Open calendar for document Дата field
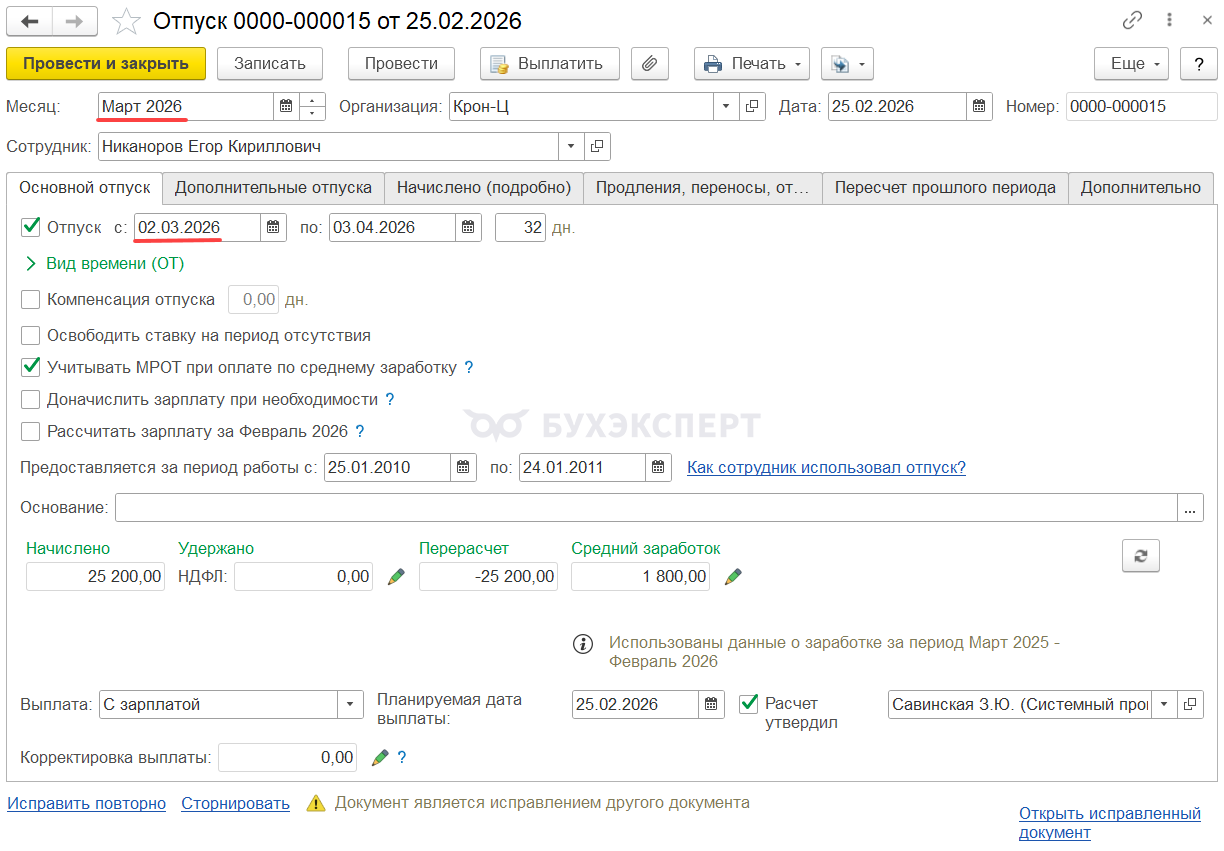This screenshot has height=851, width=1224. coord(979,106)
